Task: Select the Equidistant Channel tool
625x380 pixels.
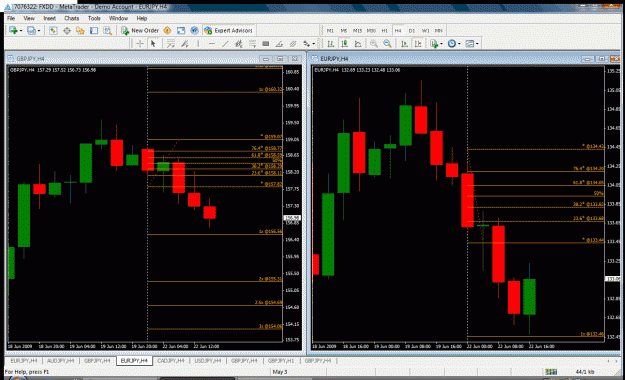Action: [x=239, y=43]
